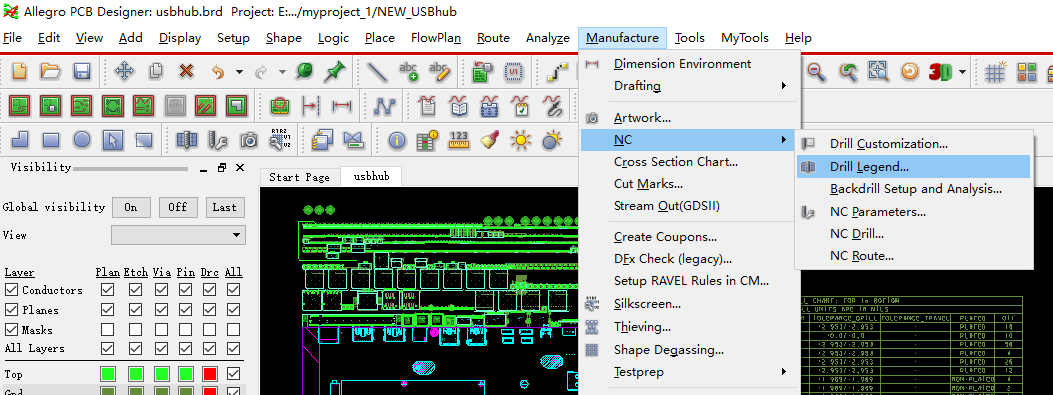The image size is (1053, 395).
Task: Click the Global visibility Last button
Action: [x=225, y=207]
